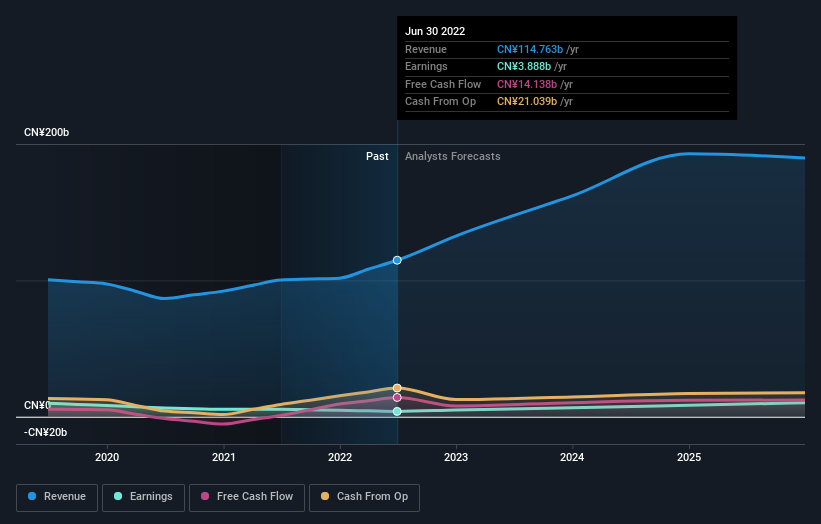This screenshot has width=821, height=524.
Task: Click the 2020 x-axis label
Action: click(x=107, y=457)
